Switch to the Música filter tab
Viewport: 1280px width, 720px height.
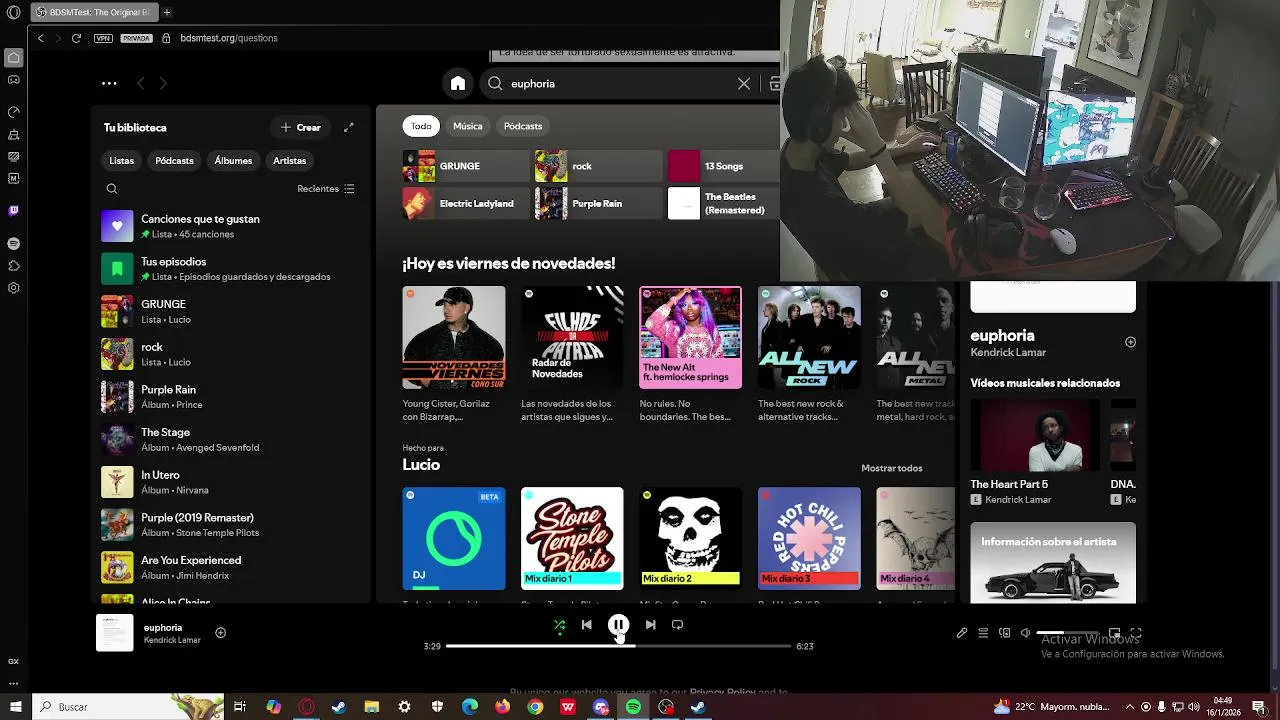[468, 126]
